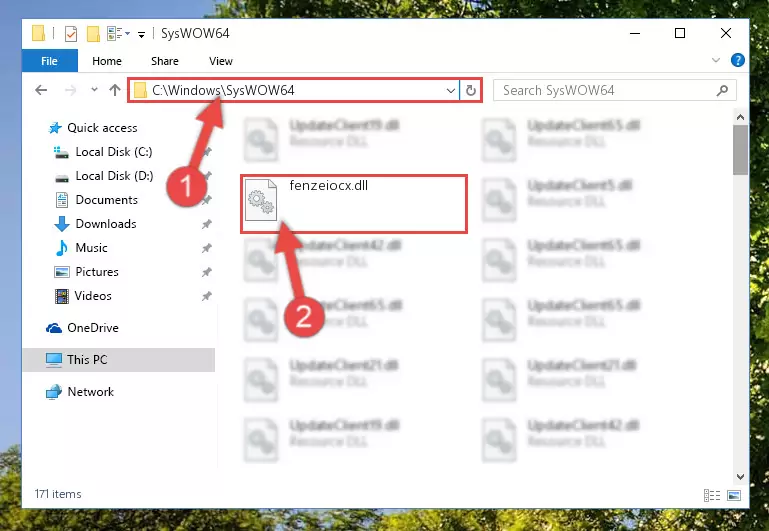This screenshot has height=531, width=769.
Task: Click the folder icon at title bar left
Action: point(38,33)
